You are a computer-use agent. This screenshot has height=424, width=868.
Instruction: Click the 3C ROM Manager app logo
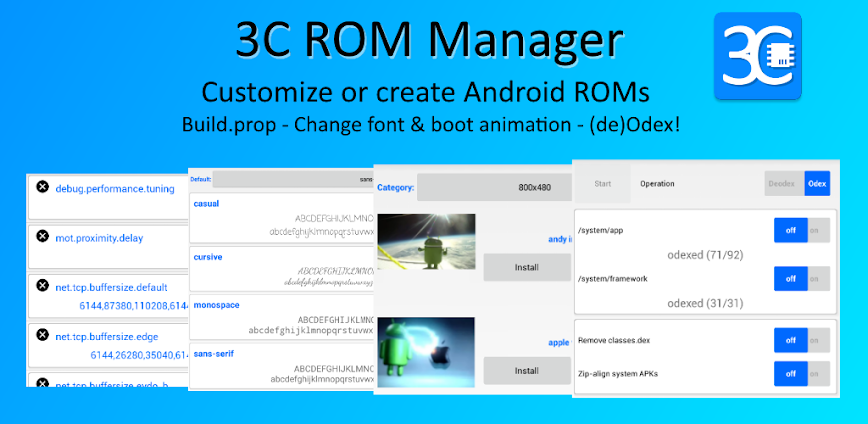tap(757, 55)
